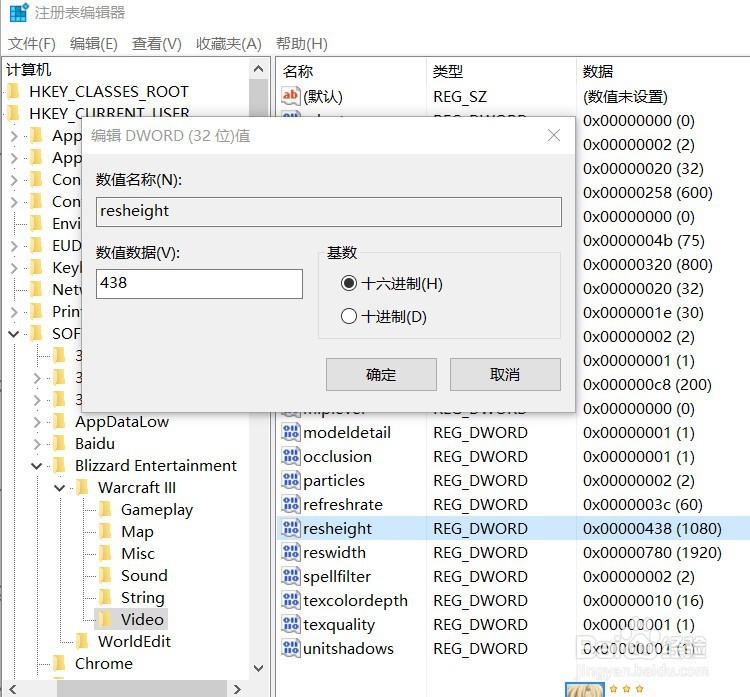Expand the Baidu tree node

(x=37, y=443)
